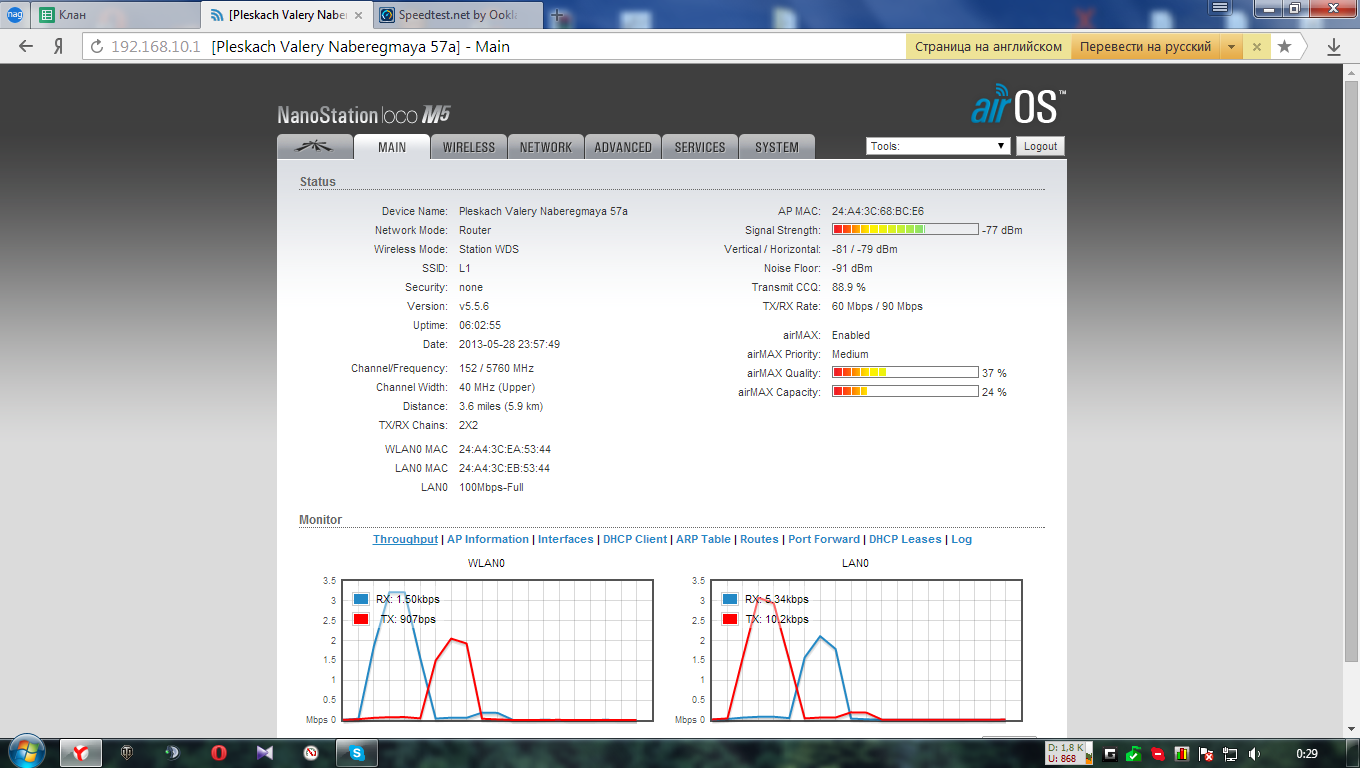Viewport: 1360px width, 768px height.
Task: Click the browser back arrow
Action: (26, 47)
